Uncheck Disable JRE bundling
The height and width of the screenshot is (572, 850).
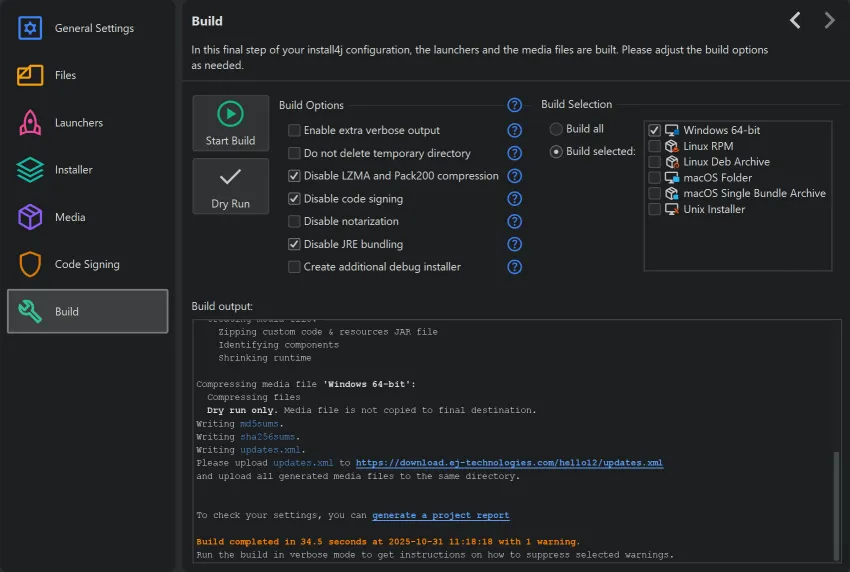294,244
